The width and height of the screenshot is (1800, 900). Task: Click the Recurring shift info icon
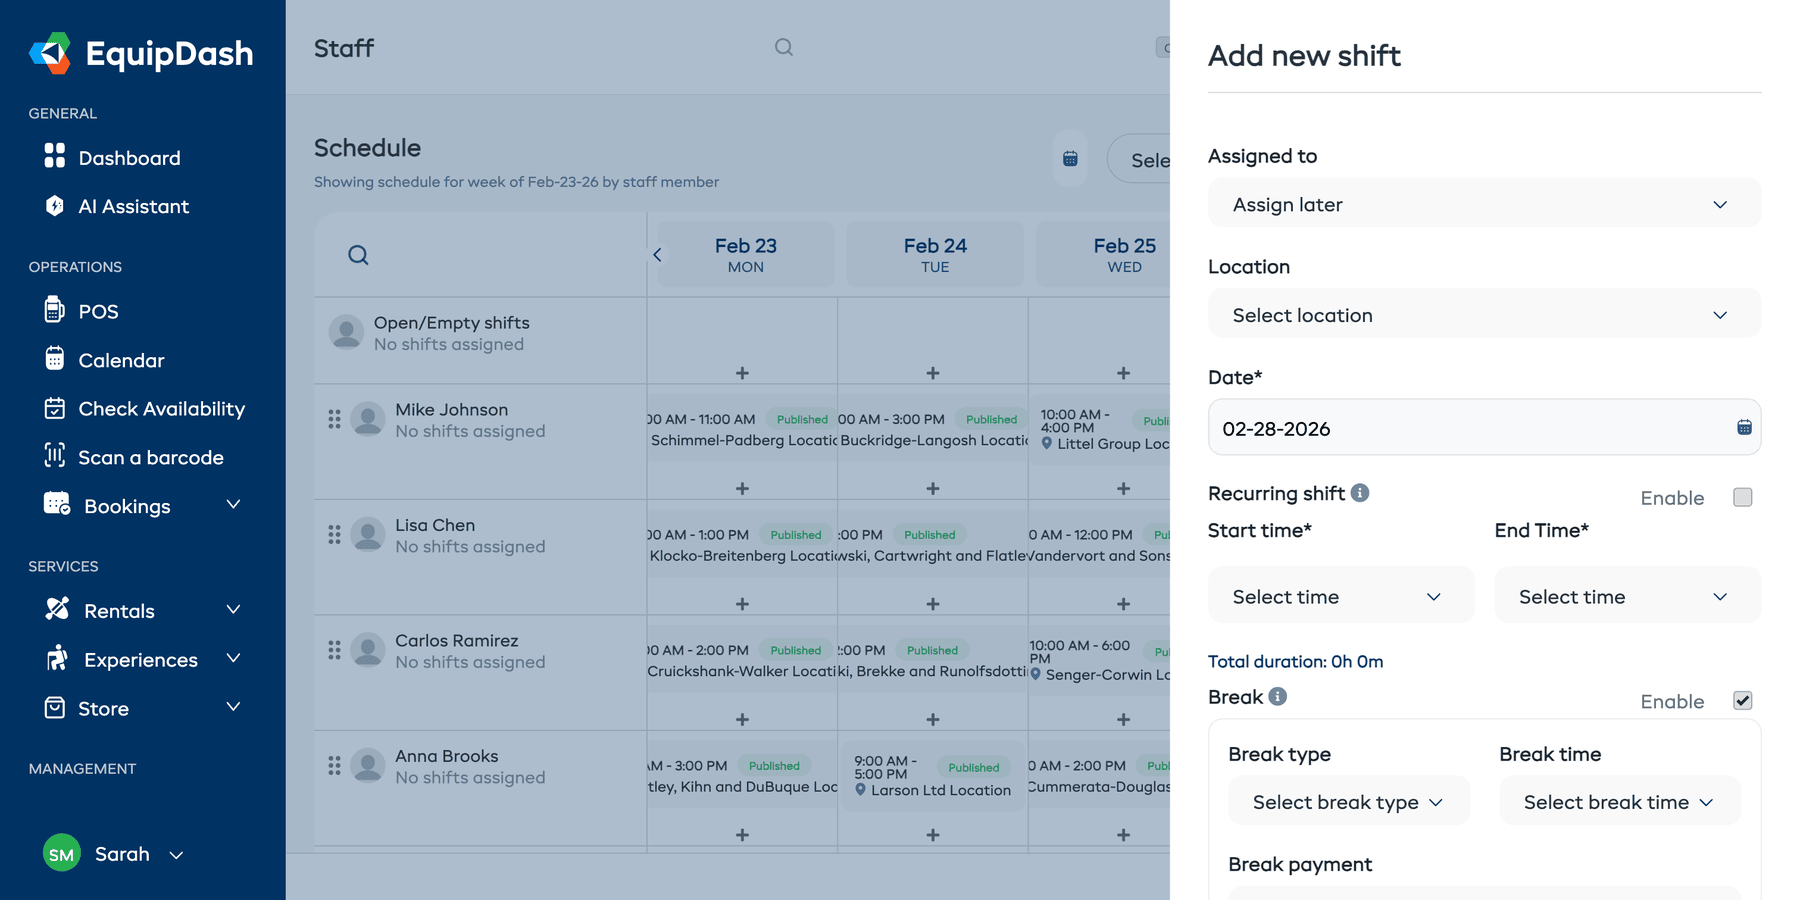pyautogui.click(x=1360, y=492)
